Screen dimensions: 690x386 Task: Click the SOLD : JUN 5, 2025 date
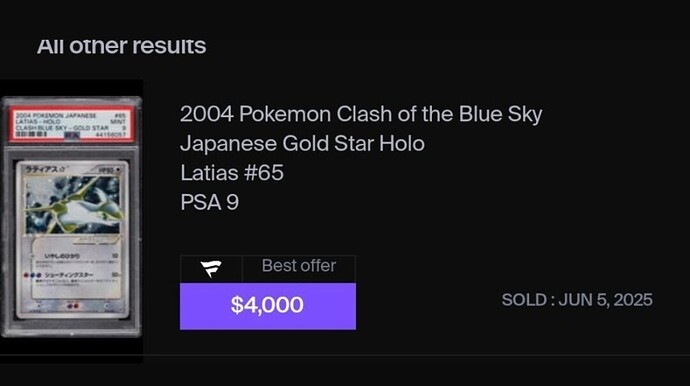pos(577,300)
